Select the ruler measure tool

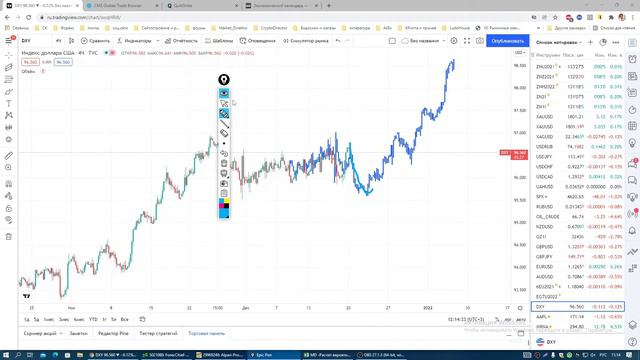(9, 156)
